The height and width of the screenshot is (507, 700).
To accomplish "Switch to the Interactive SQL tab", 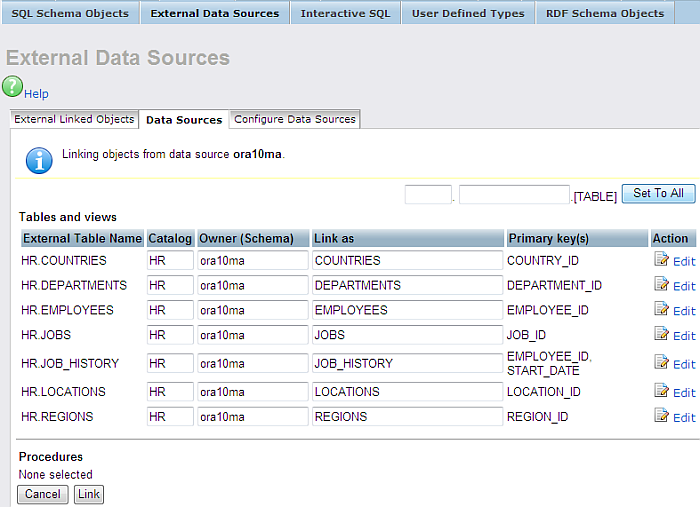I will 345,13.
